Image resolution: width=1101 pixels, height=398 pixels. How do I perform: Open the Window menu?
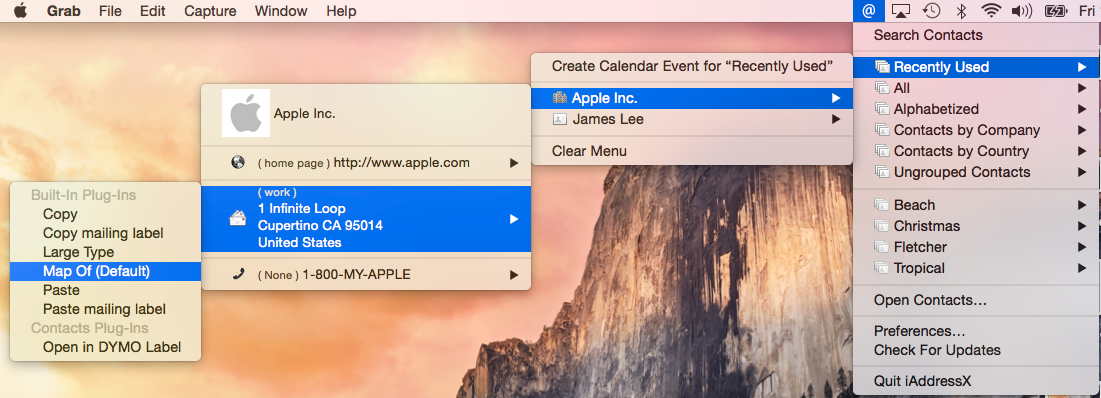pos(281,11)
